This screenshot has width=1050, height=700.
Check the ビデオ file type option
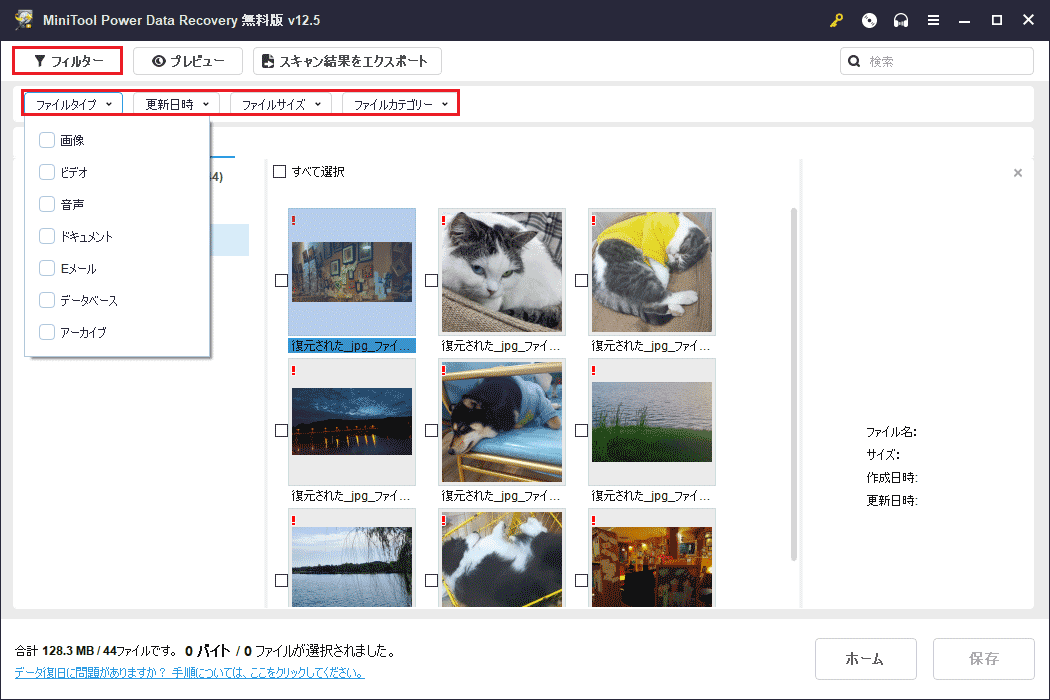(x=47, y=172)
